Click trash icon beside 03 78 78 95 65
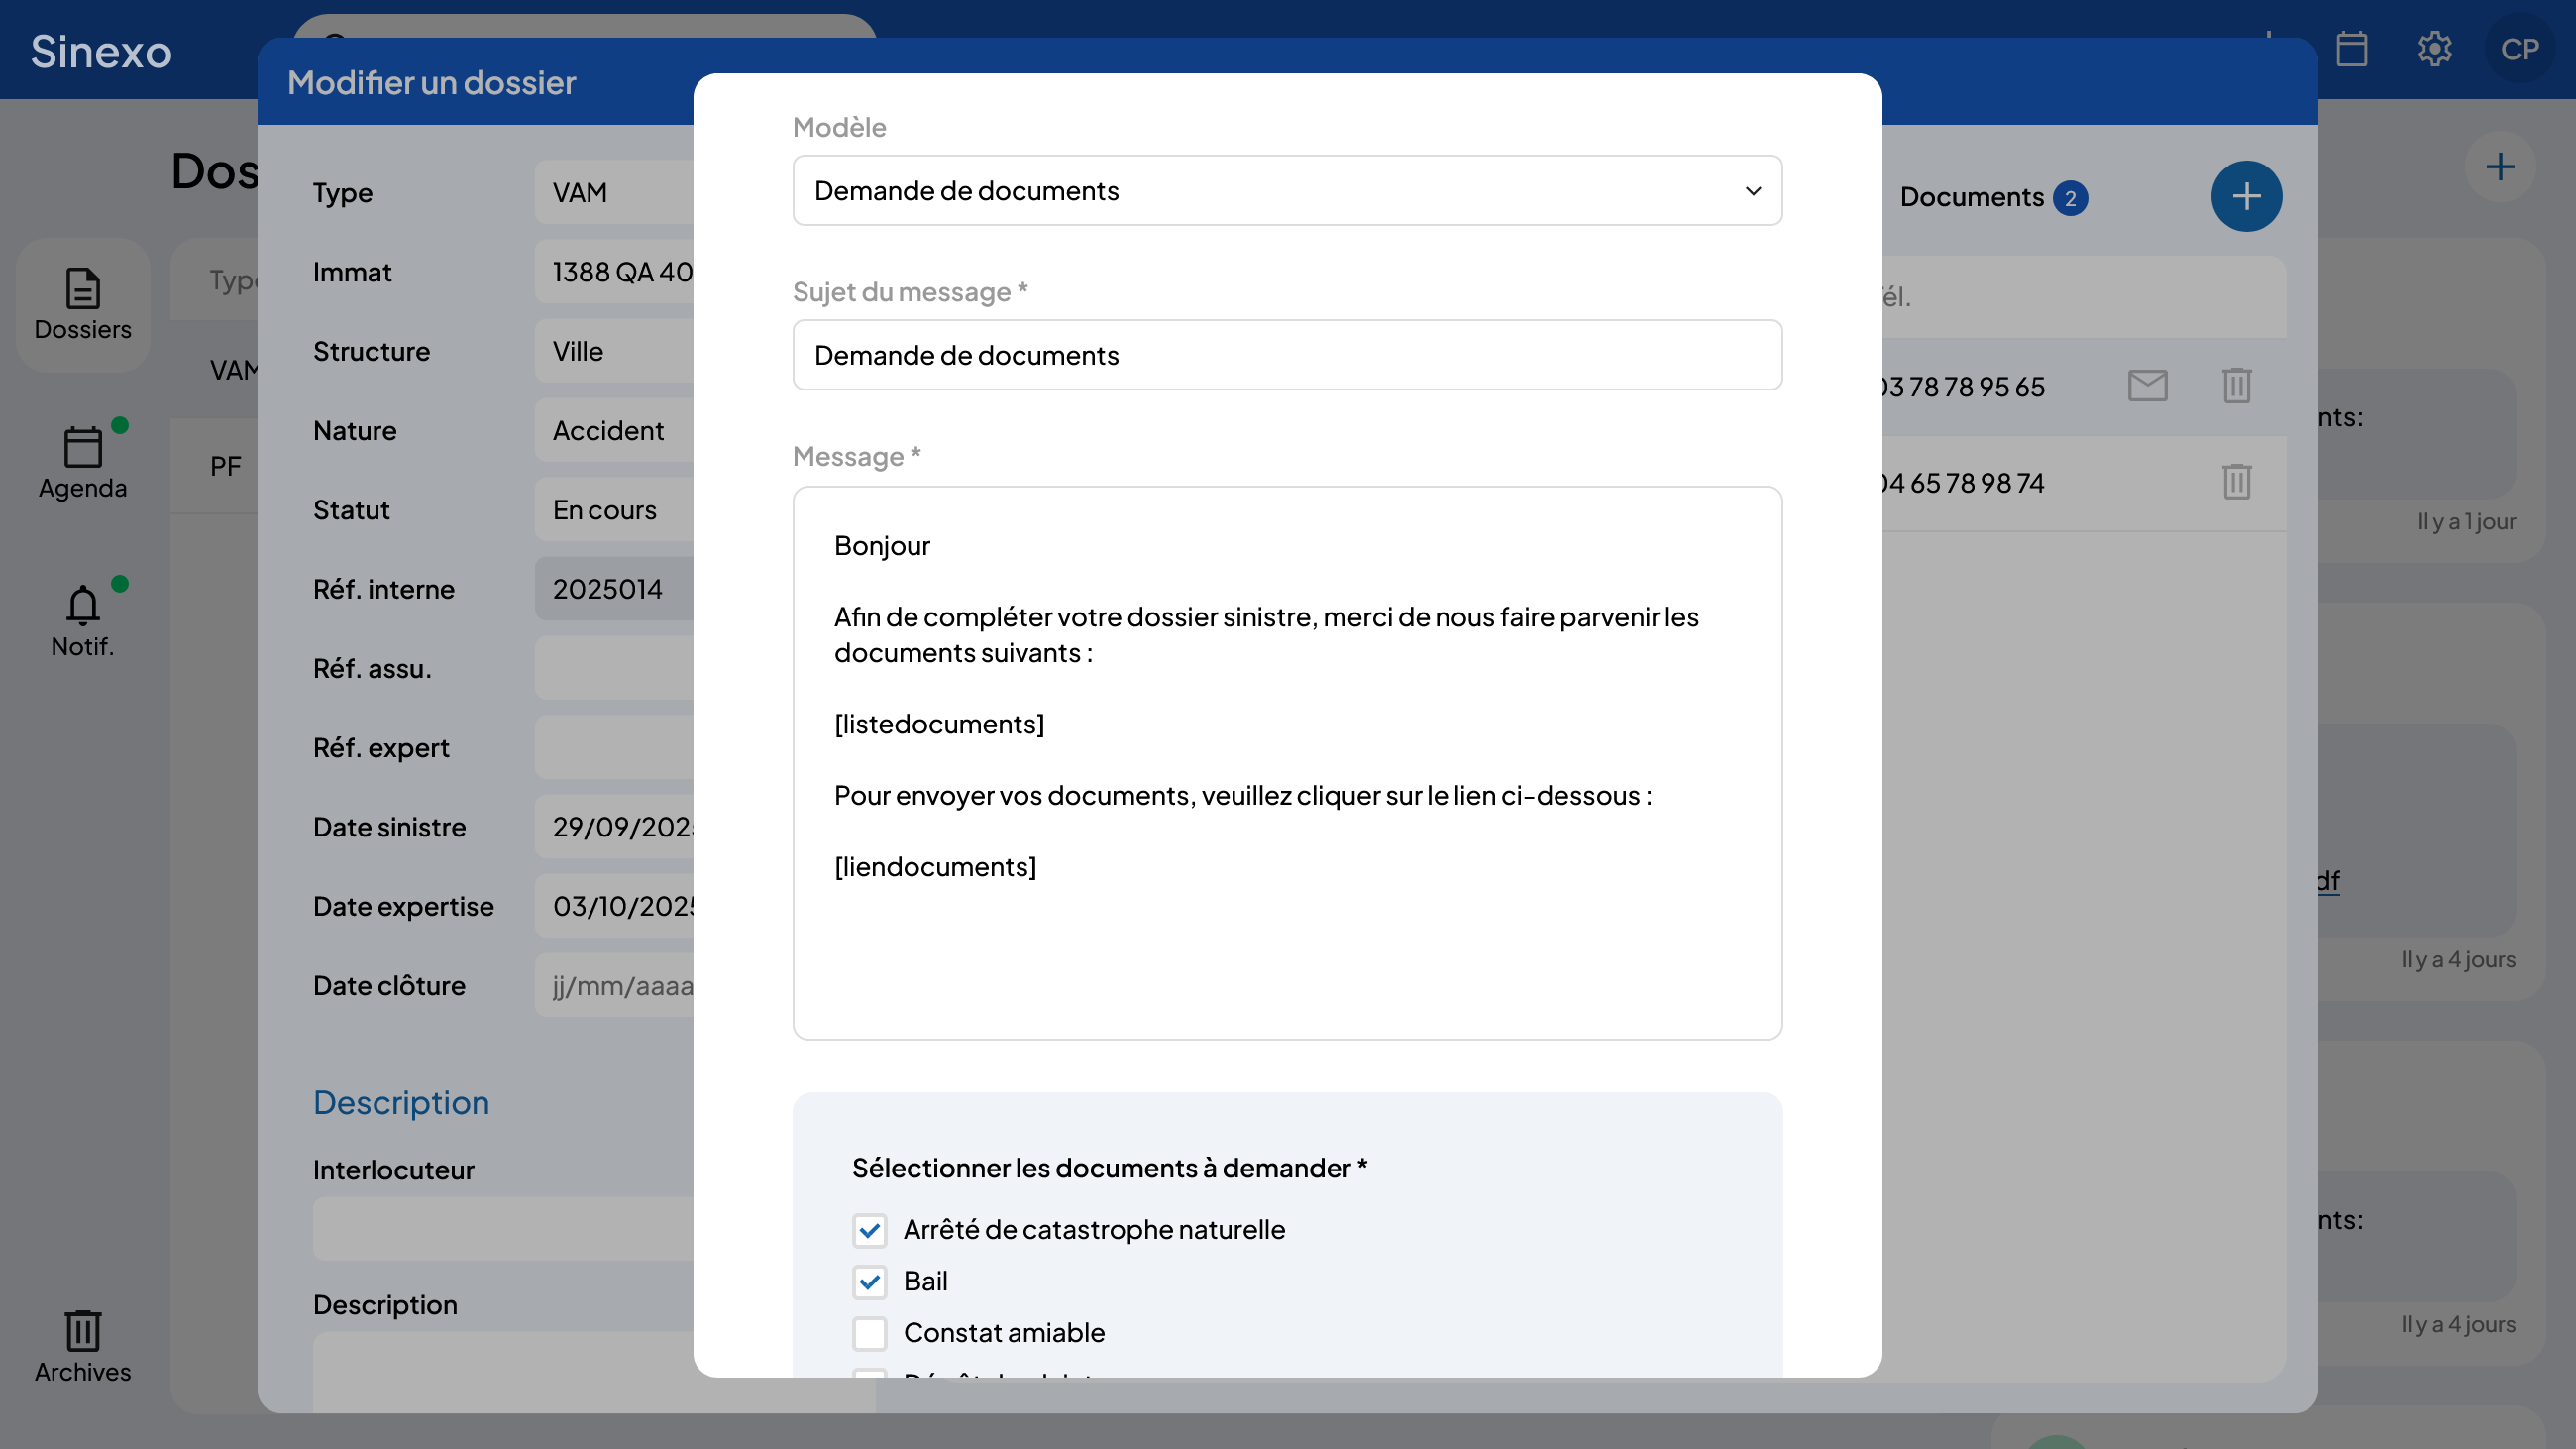Image resolution: width=2576 pixels, height=1449 pixels. point(2236,386)
